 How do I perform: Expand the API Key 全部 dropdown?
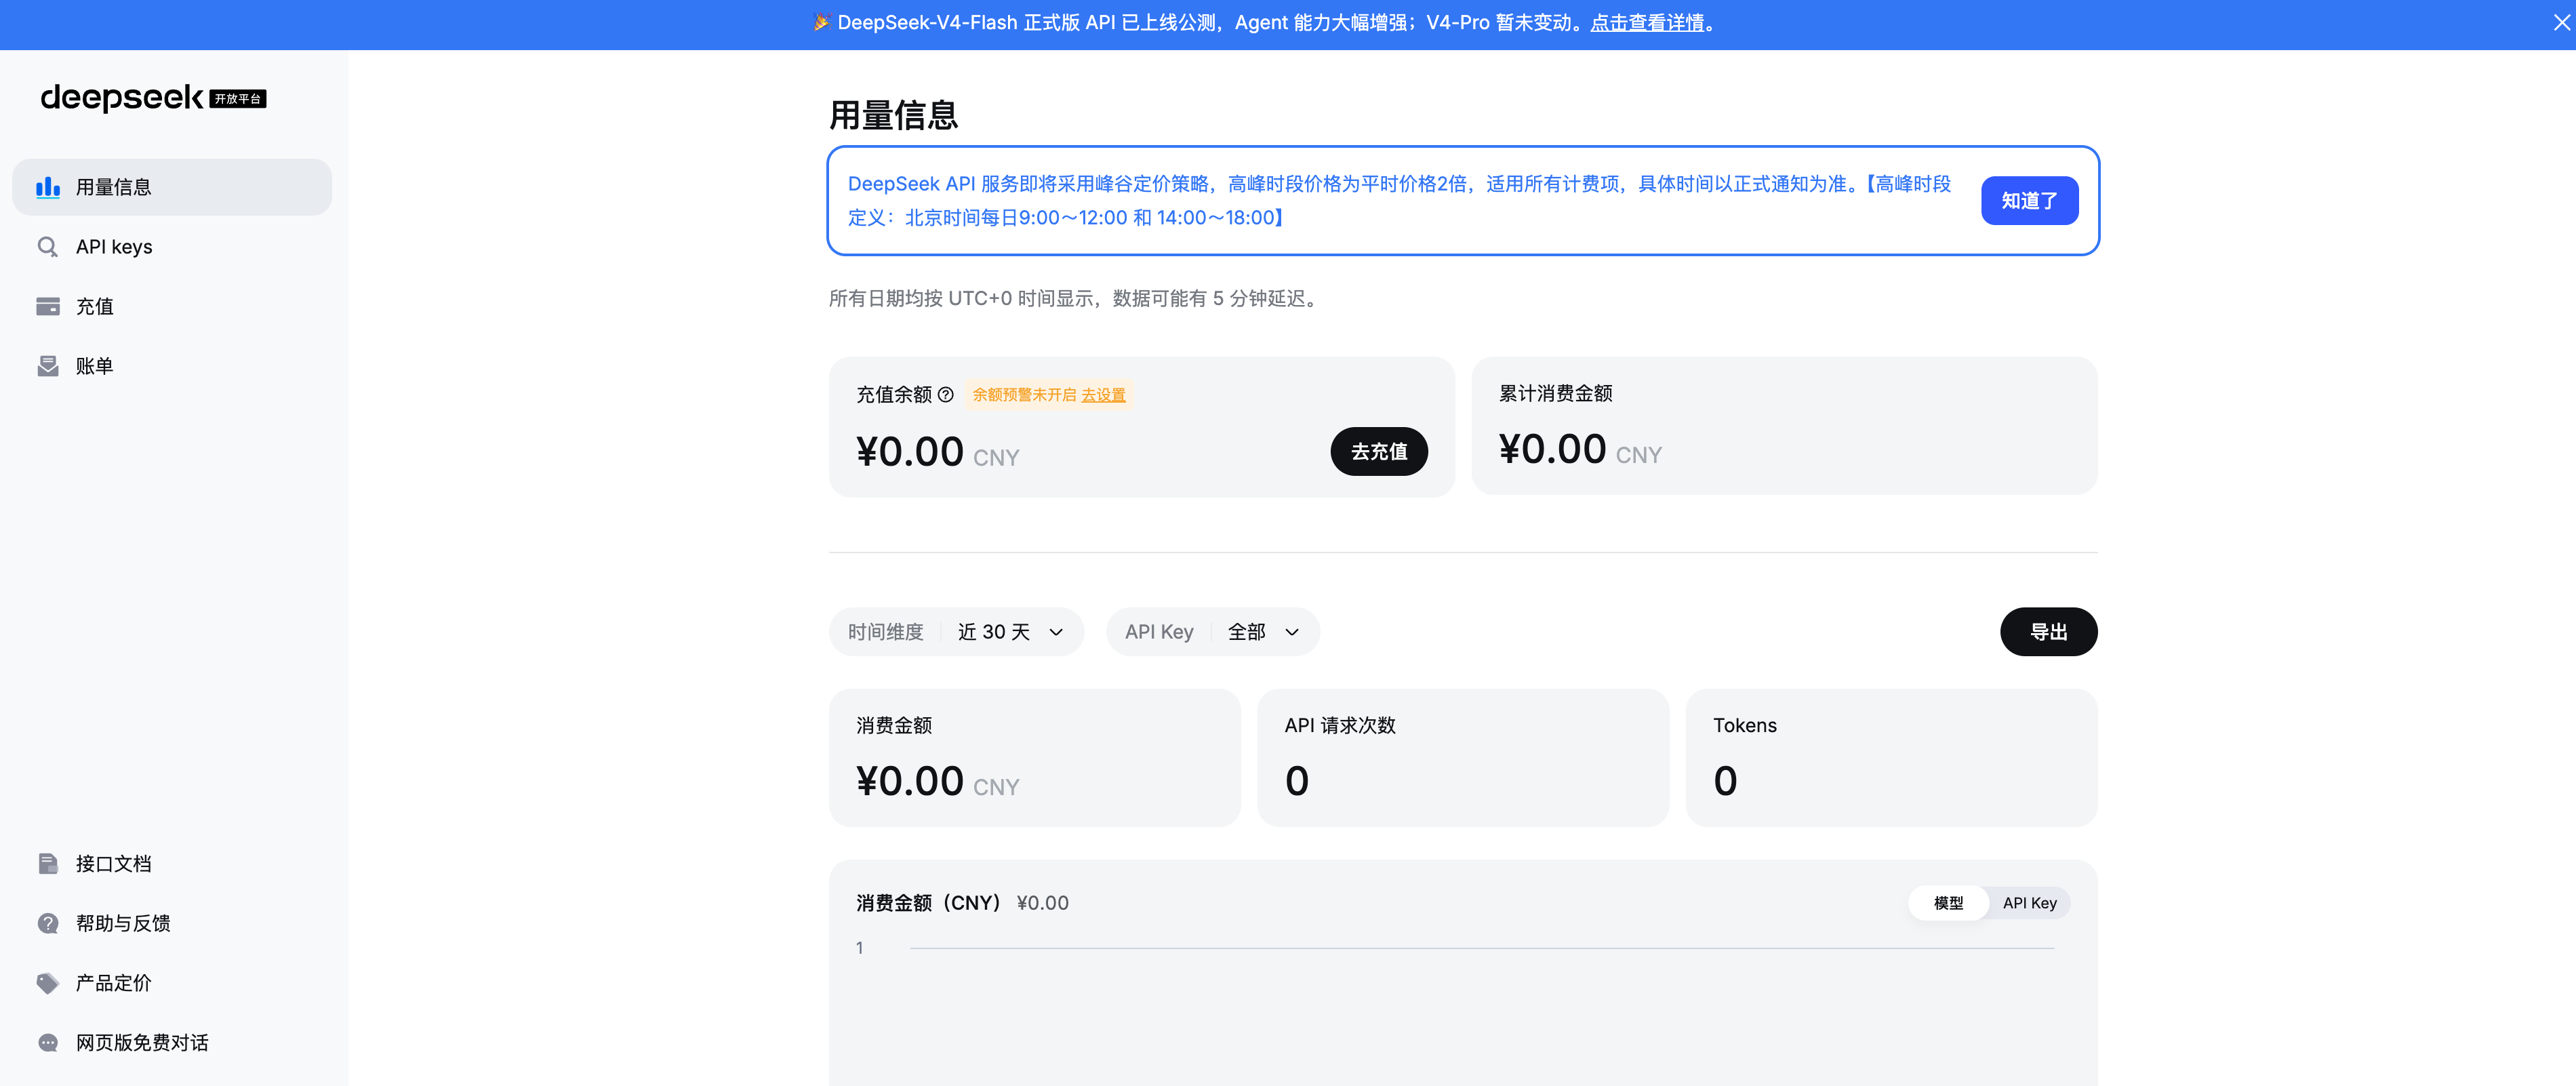pyautogui.click(x=1212, y=632)
